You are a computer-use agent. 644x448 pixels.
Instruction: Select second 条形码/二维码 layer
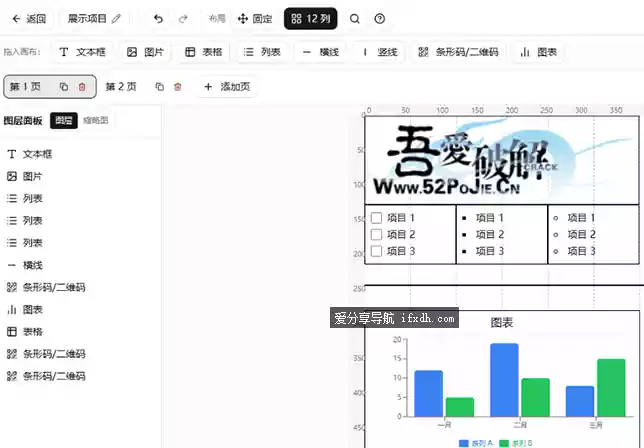coord(80,354)
